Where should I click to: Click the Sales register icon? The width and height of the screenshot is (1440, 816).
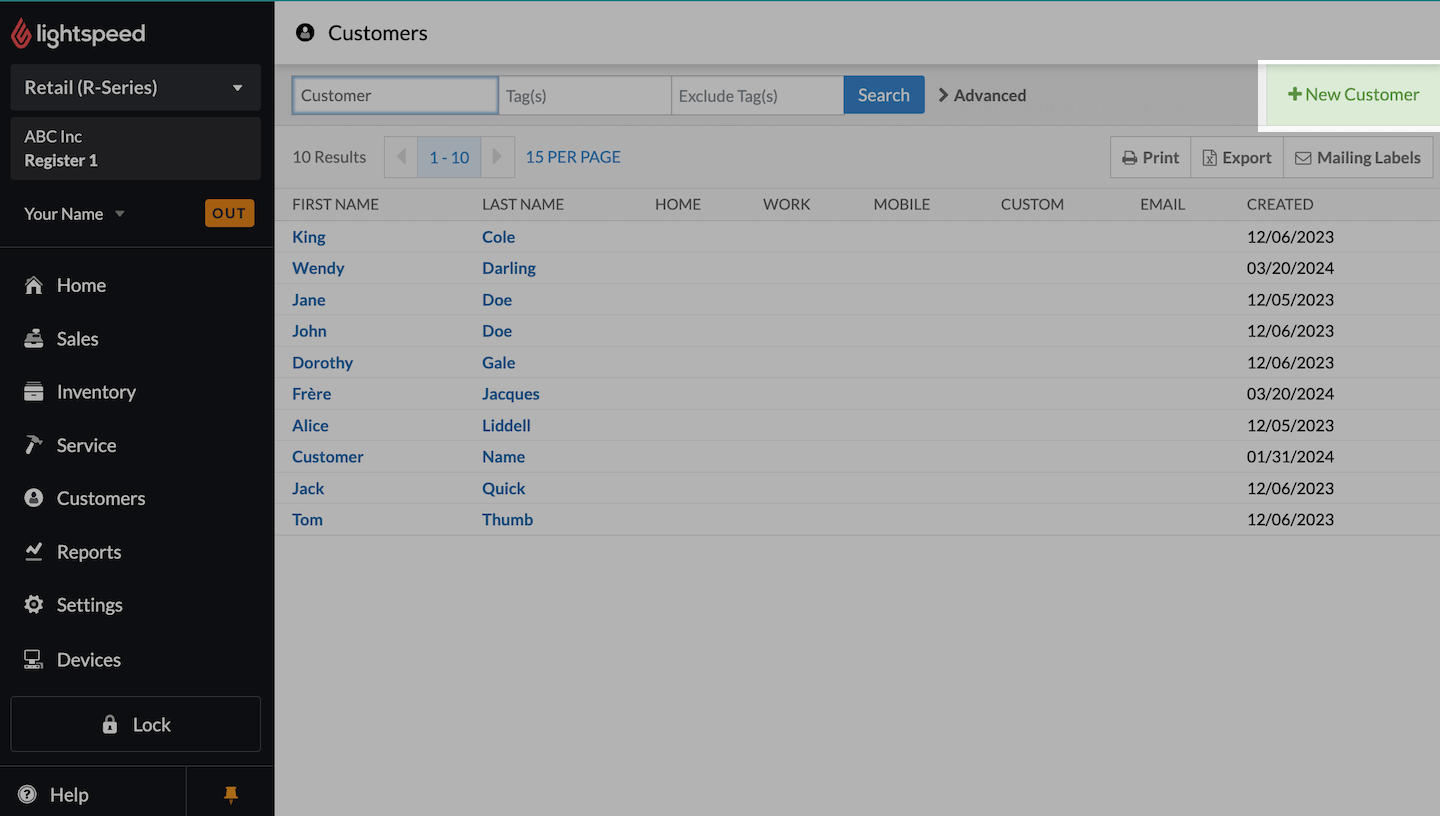pos(34,339)
